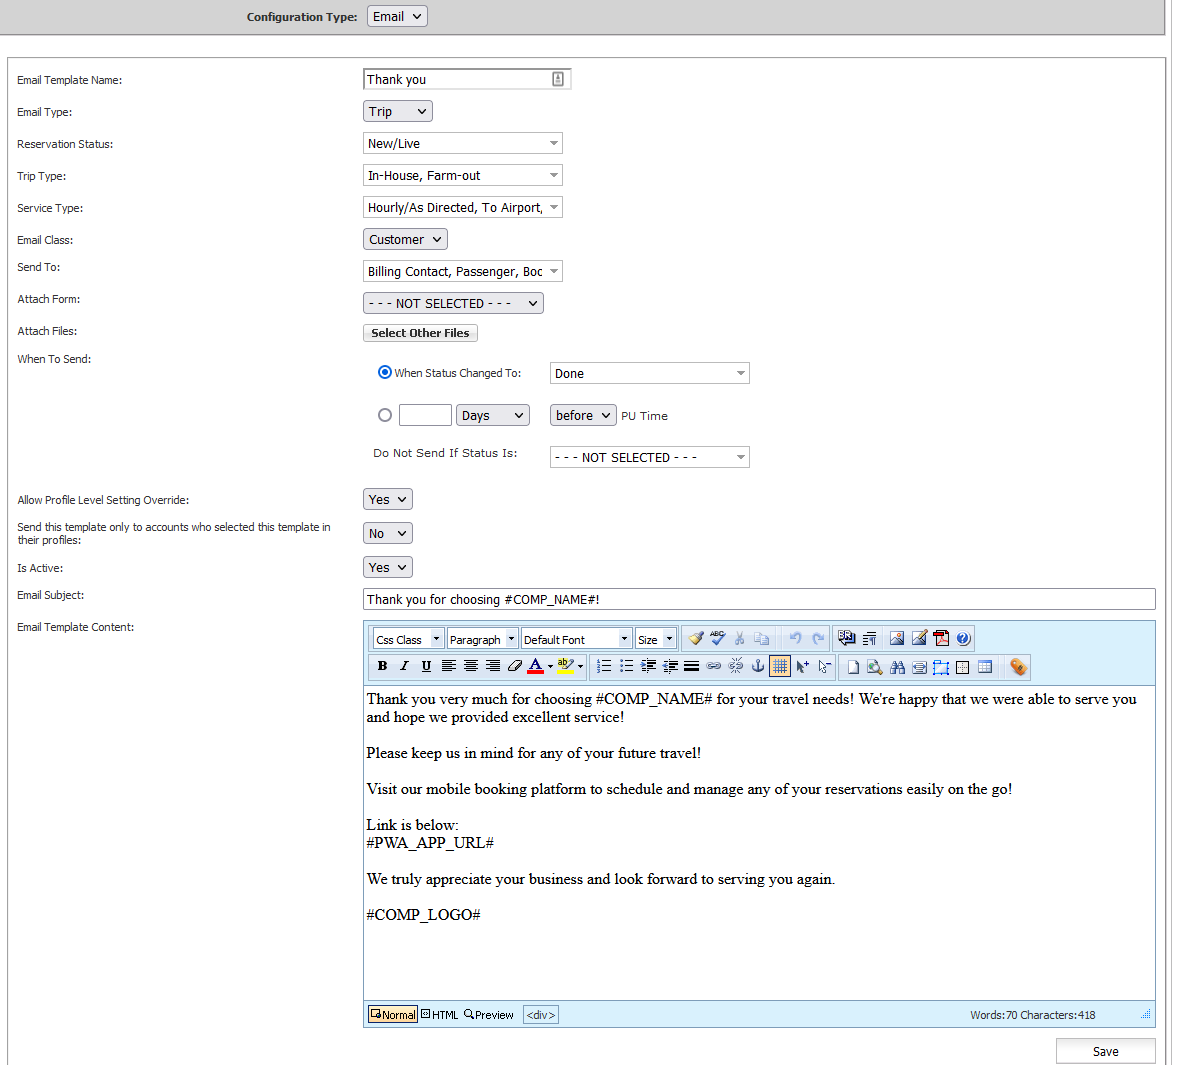Switch to the Preview tab
The width and height of the screenshot is (1191, 1065).
tap(489, 1015)
